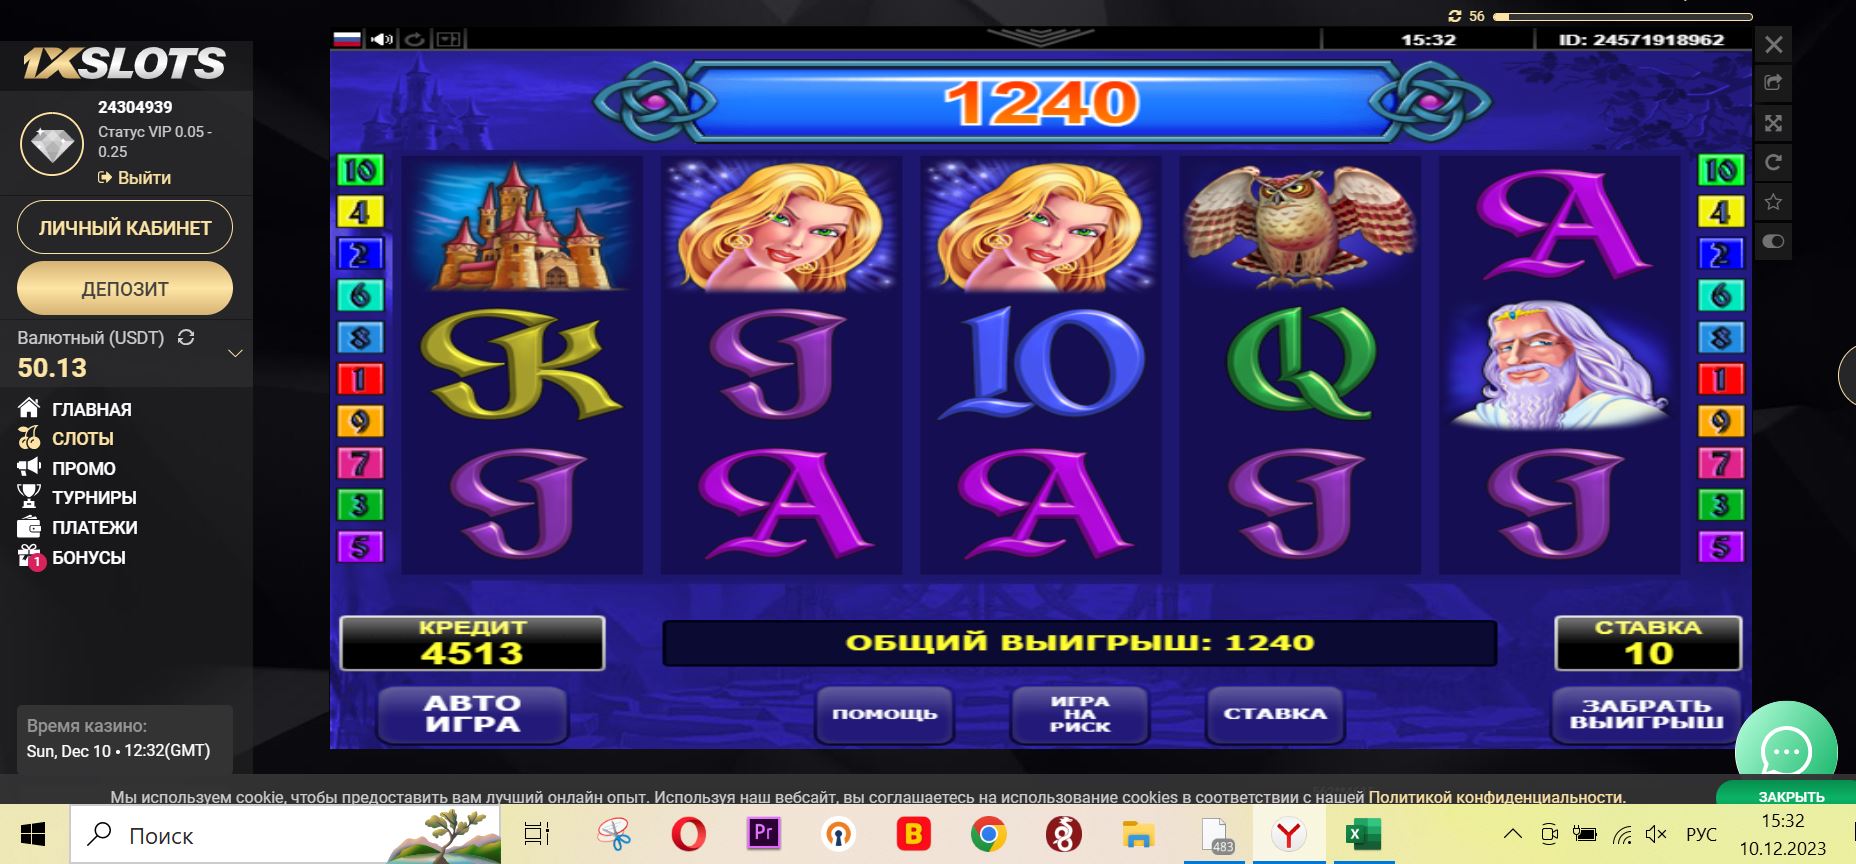1856x864 pixels.
Task: Refresh the USDT balance icon
Action: (x=186, y=337)
